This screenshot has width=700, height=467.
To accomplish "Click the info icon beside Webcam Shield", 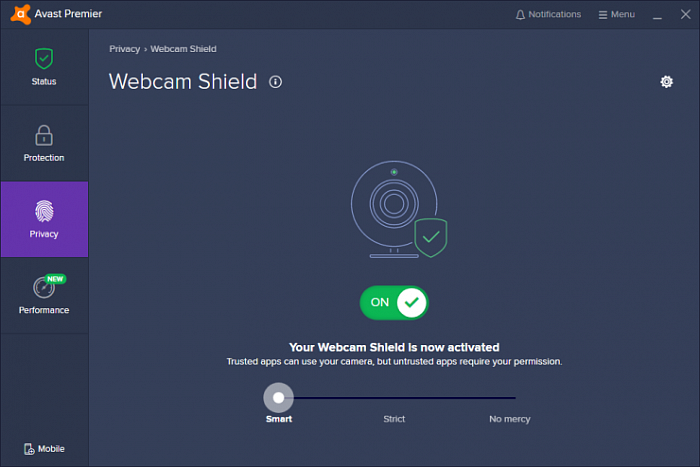I will point(276,82).
